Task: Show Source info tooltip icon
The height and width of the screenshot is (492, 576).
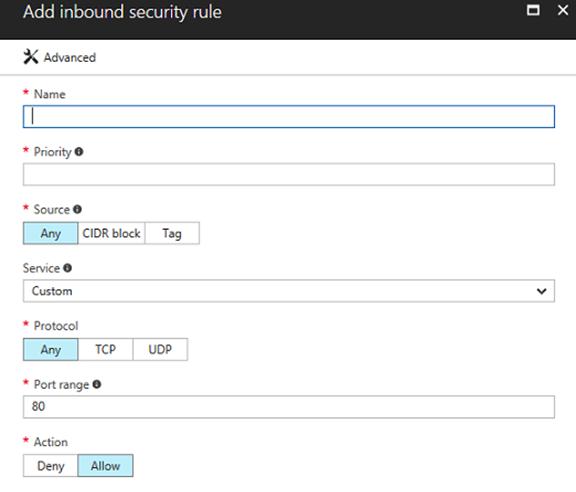Action: 77,209
